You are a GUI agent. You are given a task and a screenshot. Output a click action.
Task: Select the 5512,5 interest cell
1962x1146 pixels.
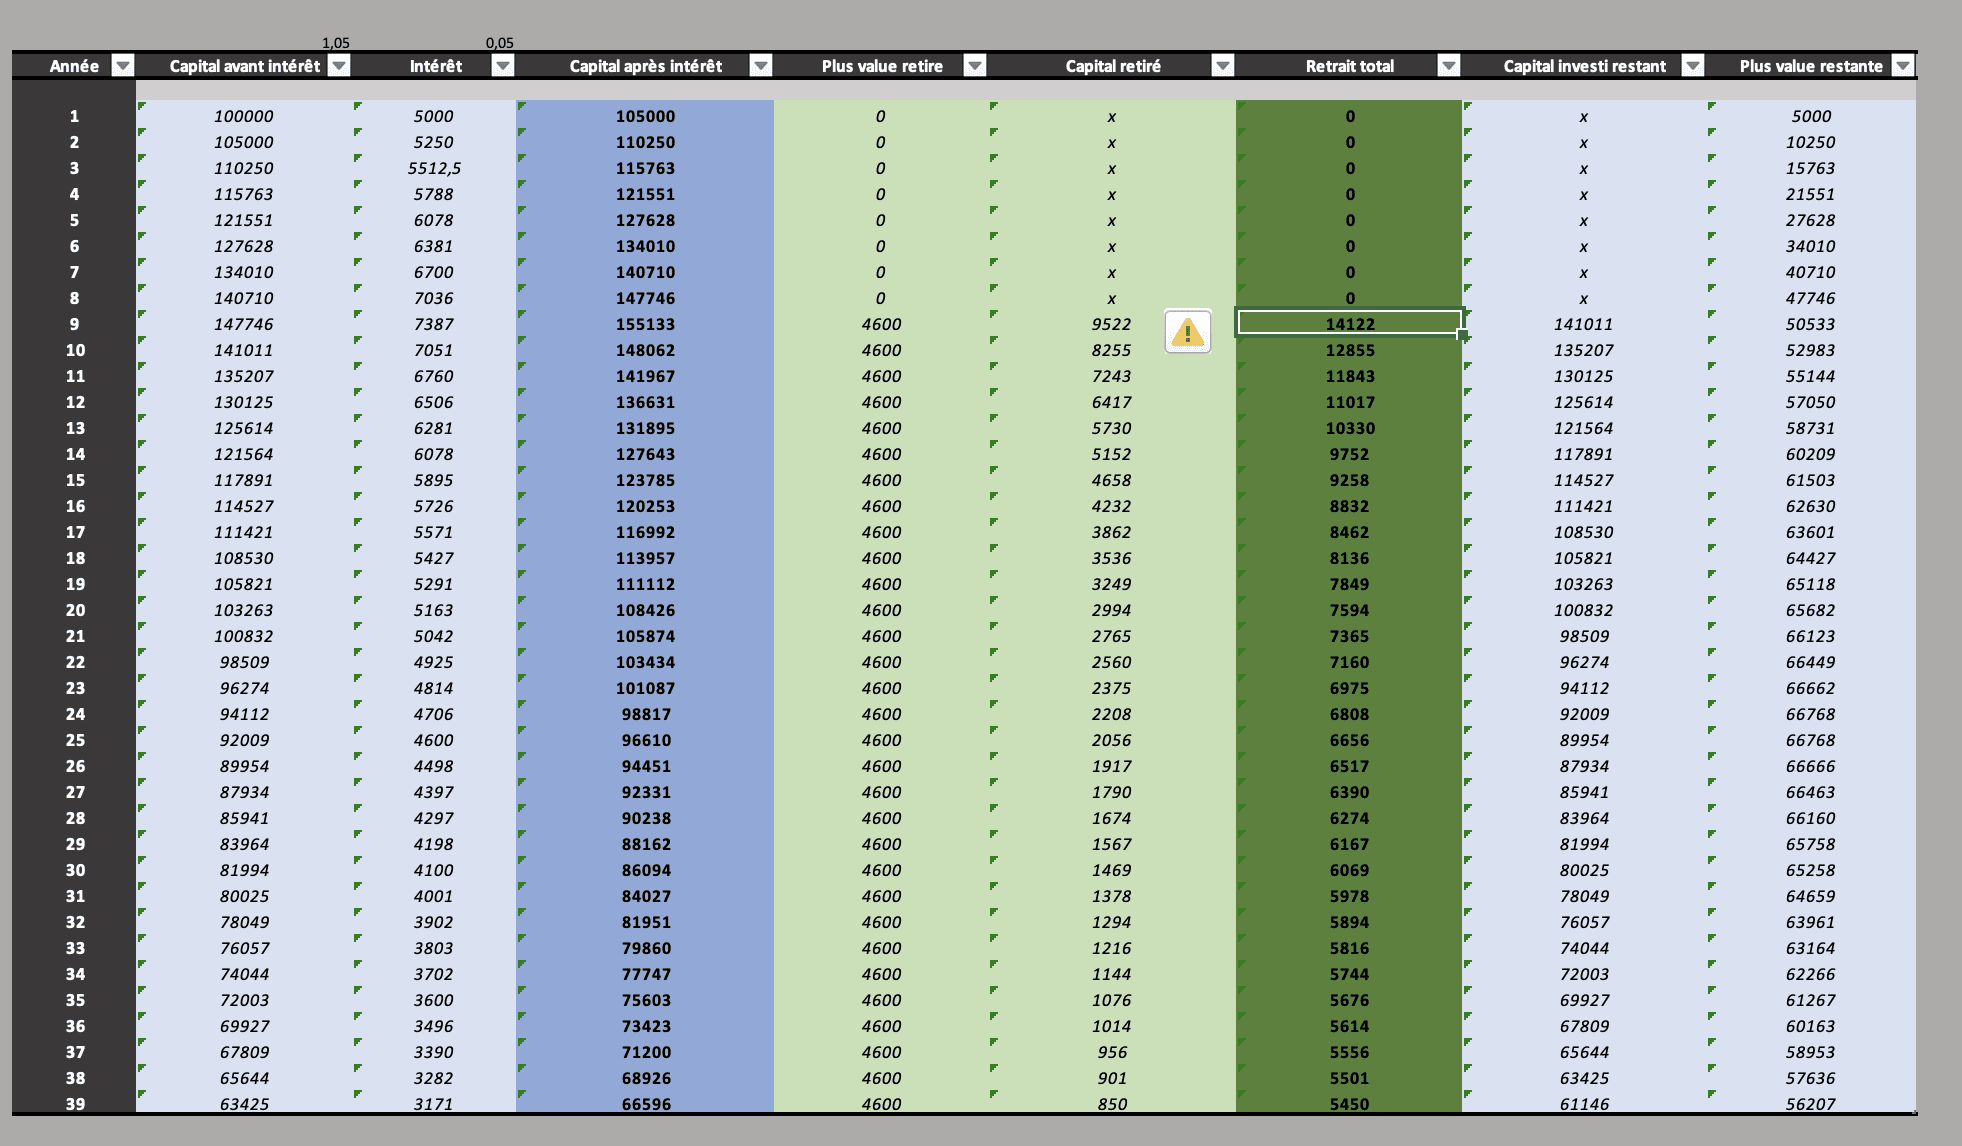tap(433, 168)
